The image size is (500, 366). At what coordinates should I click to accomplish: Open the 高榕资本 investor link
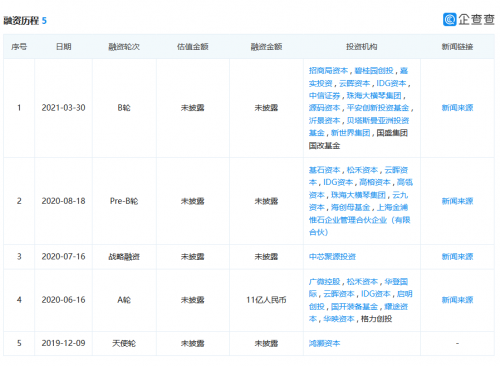[x=375, y=183]
